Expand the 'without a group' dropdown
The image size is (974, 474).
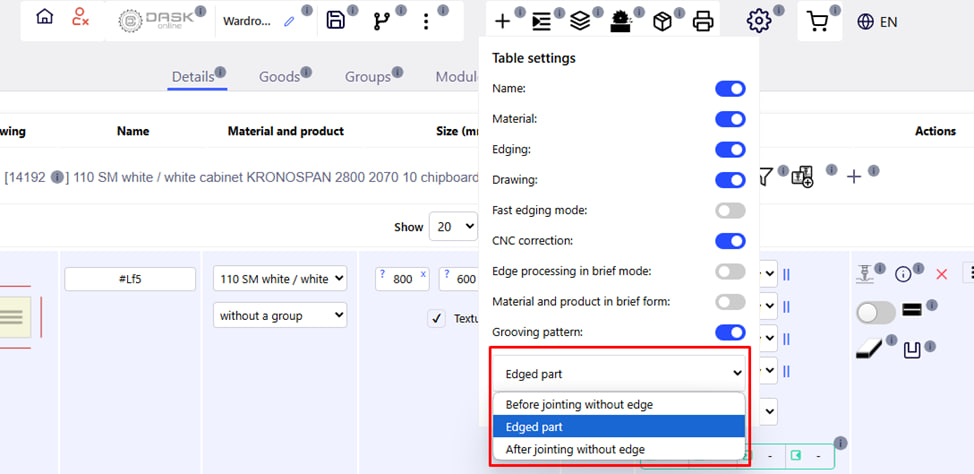click(x=280, y=315)
